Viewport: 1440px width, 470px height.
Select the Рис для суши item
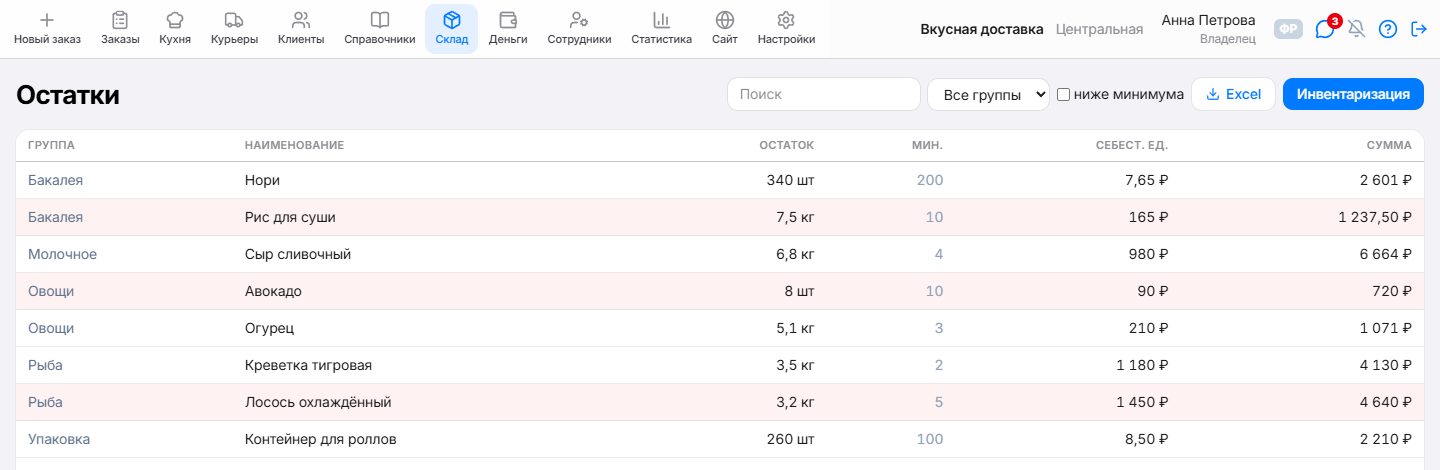point(290,217)
